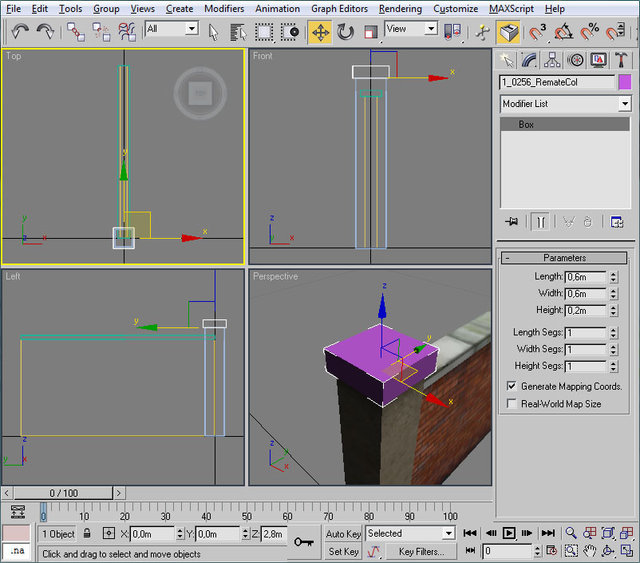Toggle the selection lock padlock

pyautogui.click(x=87, y=534)
